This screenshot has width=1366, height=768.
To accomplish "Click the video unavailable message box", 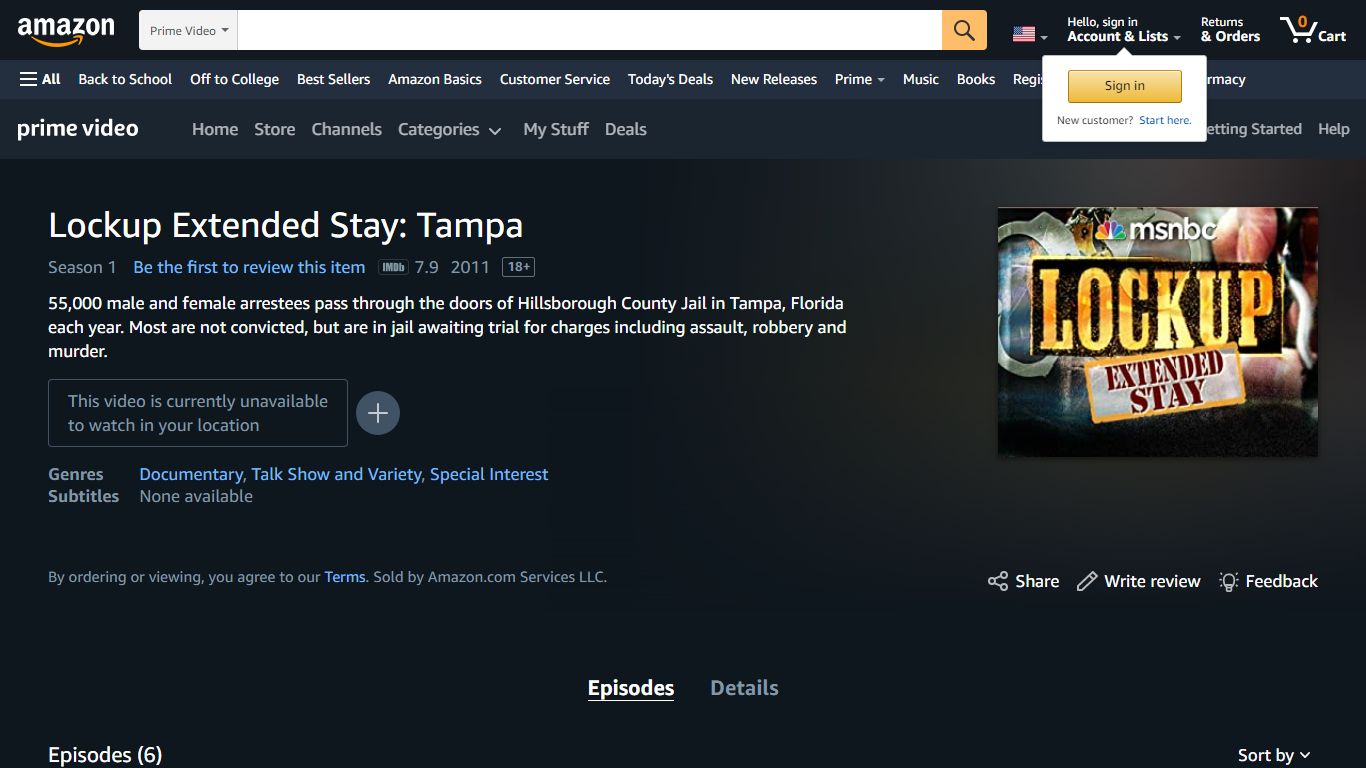I will pyautogui.click(x=198, y=413).
